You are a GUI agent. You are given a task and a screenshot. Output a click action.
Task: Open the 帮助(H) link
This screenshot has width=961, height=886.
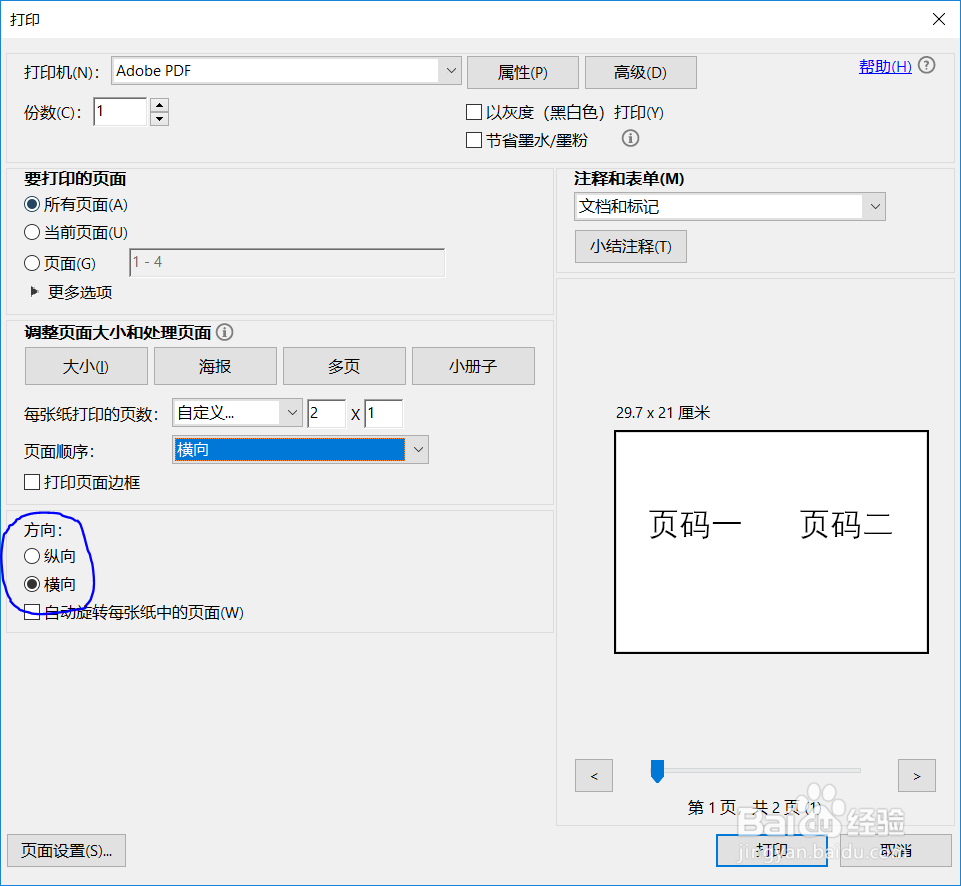[884, 65]
